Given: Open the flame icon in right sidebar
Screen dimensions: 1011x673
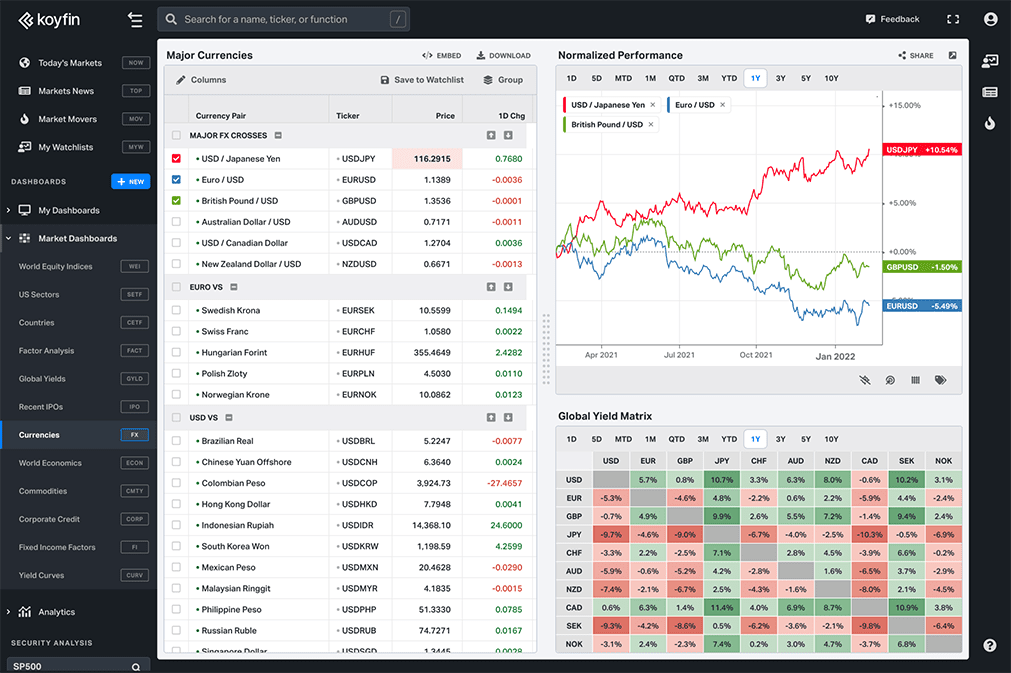Looking at the screenshot, I should 989,124.
